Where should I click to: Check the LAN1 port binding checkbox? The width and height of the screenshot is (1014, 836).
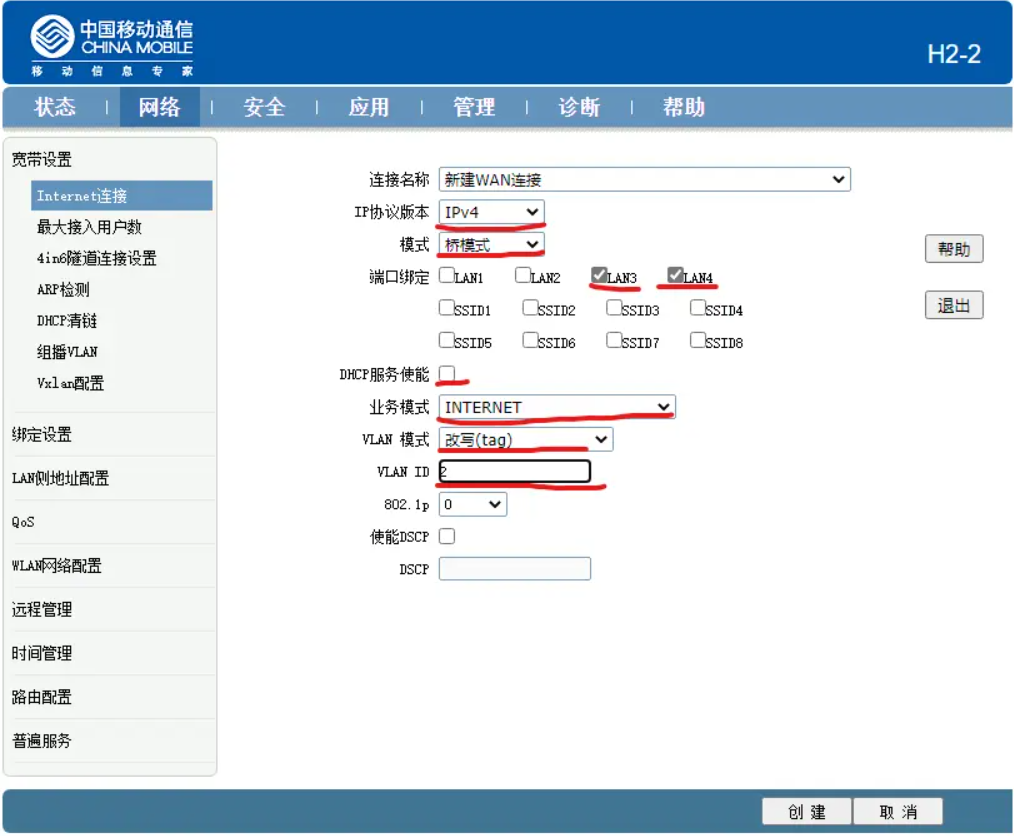[x=446, y=276]
